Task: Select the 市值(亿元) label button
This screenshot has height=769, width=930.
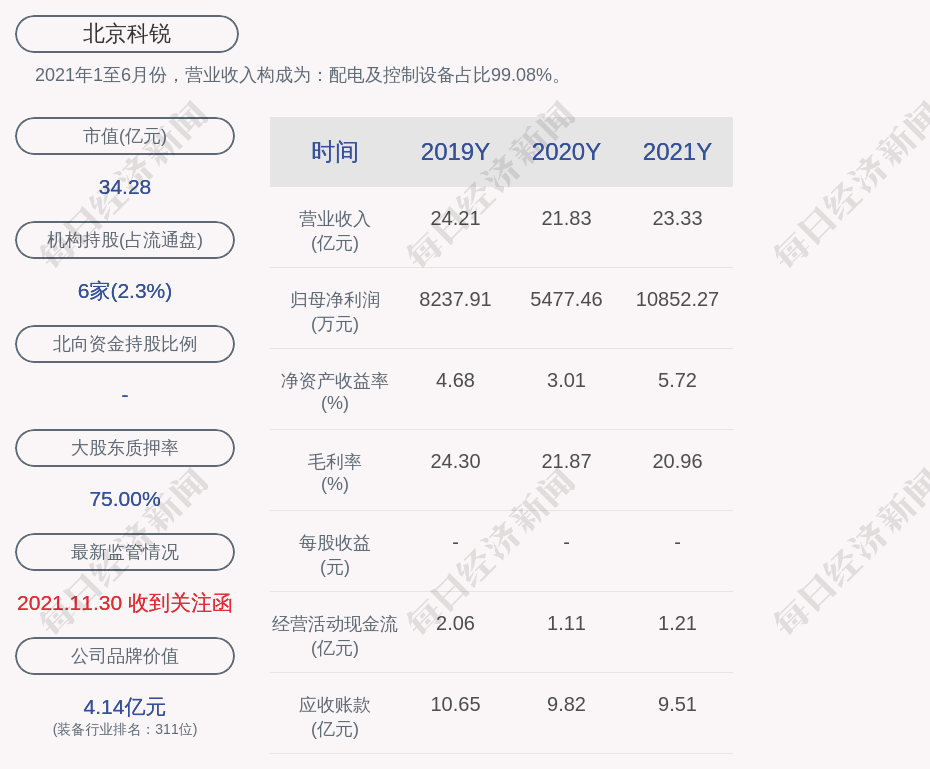Action: (125, 136)
